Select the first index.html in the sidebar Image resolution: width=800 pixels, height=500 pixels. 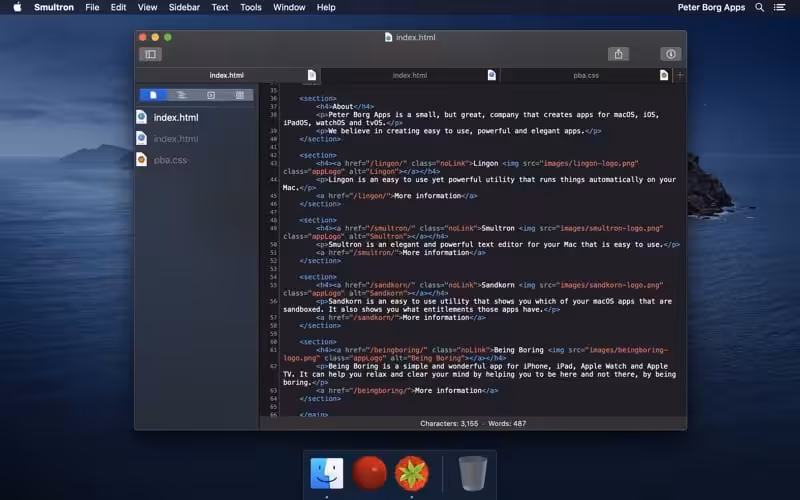175,117
